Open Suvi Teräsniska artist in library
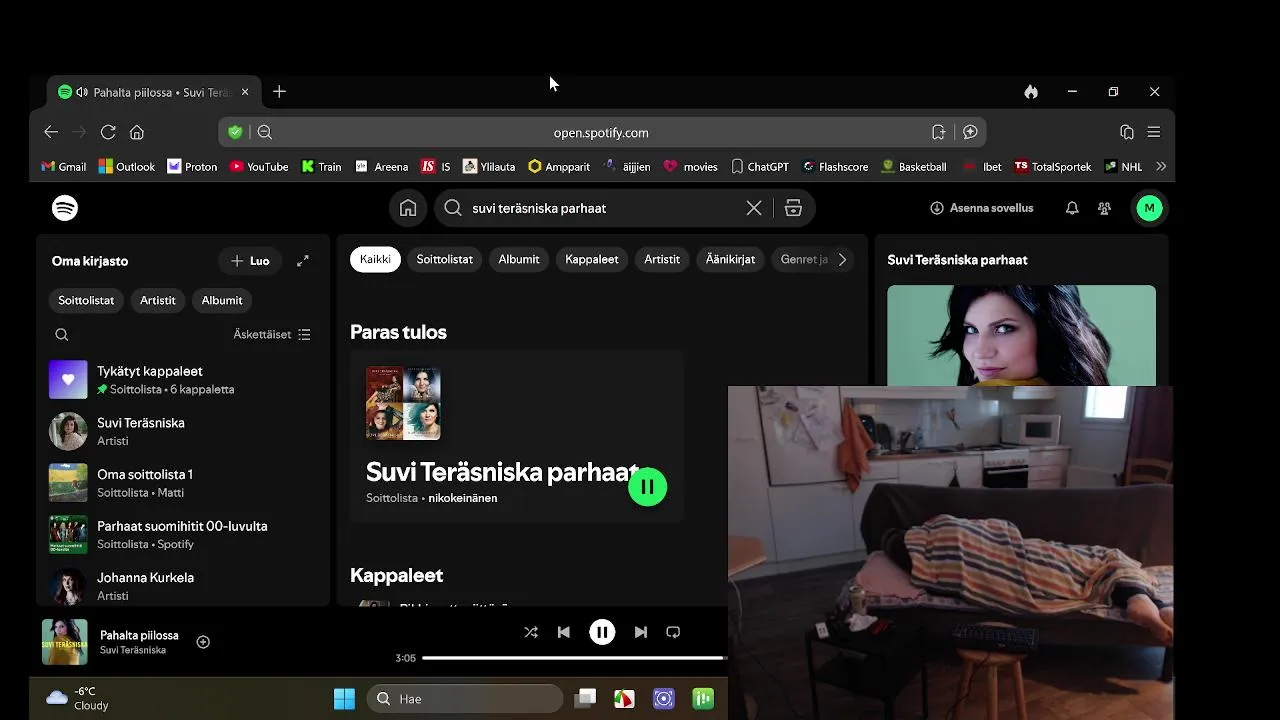The height and width of the screenshot is (720, 1280). 182,431
